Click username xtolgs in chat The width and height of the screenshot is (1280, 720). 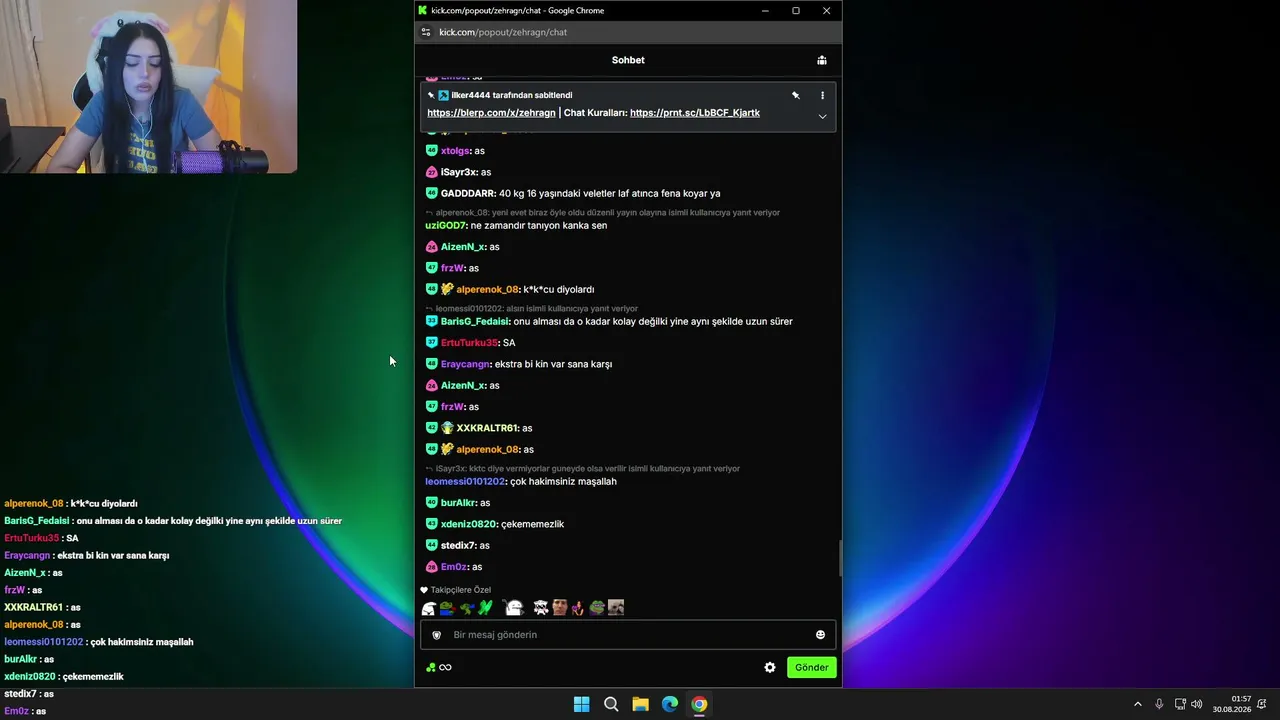[x=455, y=151]
